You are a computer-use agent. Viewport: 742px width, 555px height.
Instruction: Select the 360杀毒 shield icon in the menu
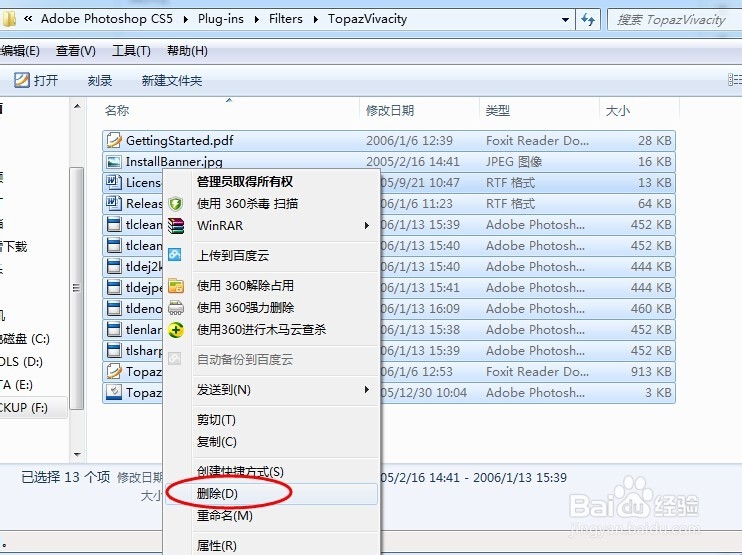point(176,204)
